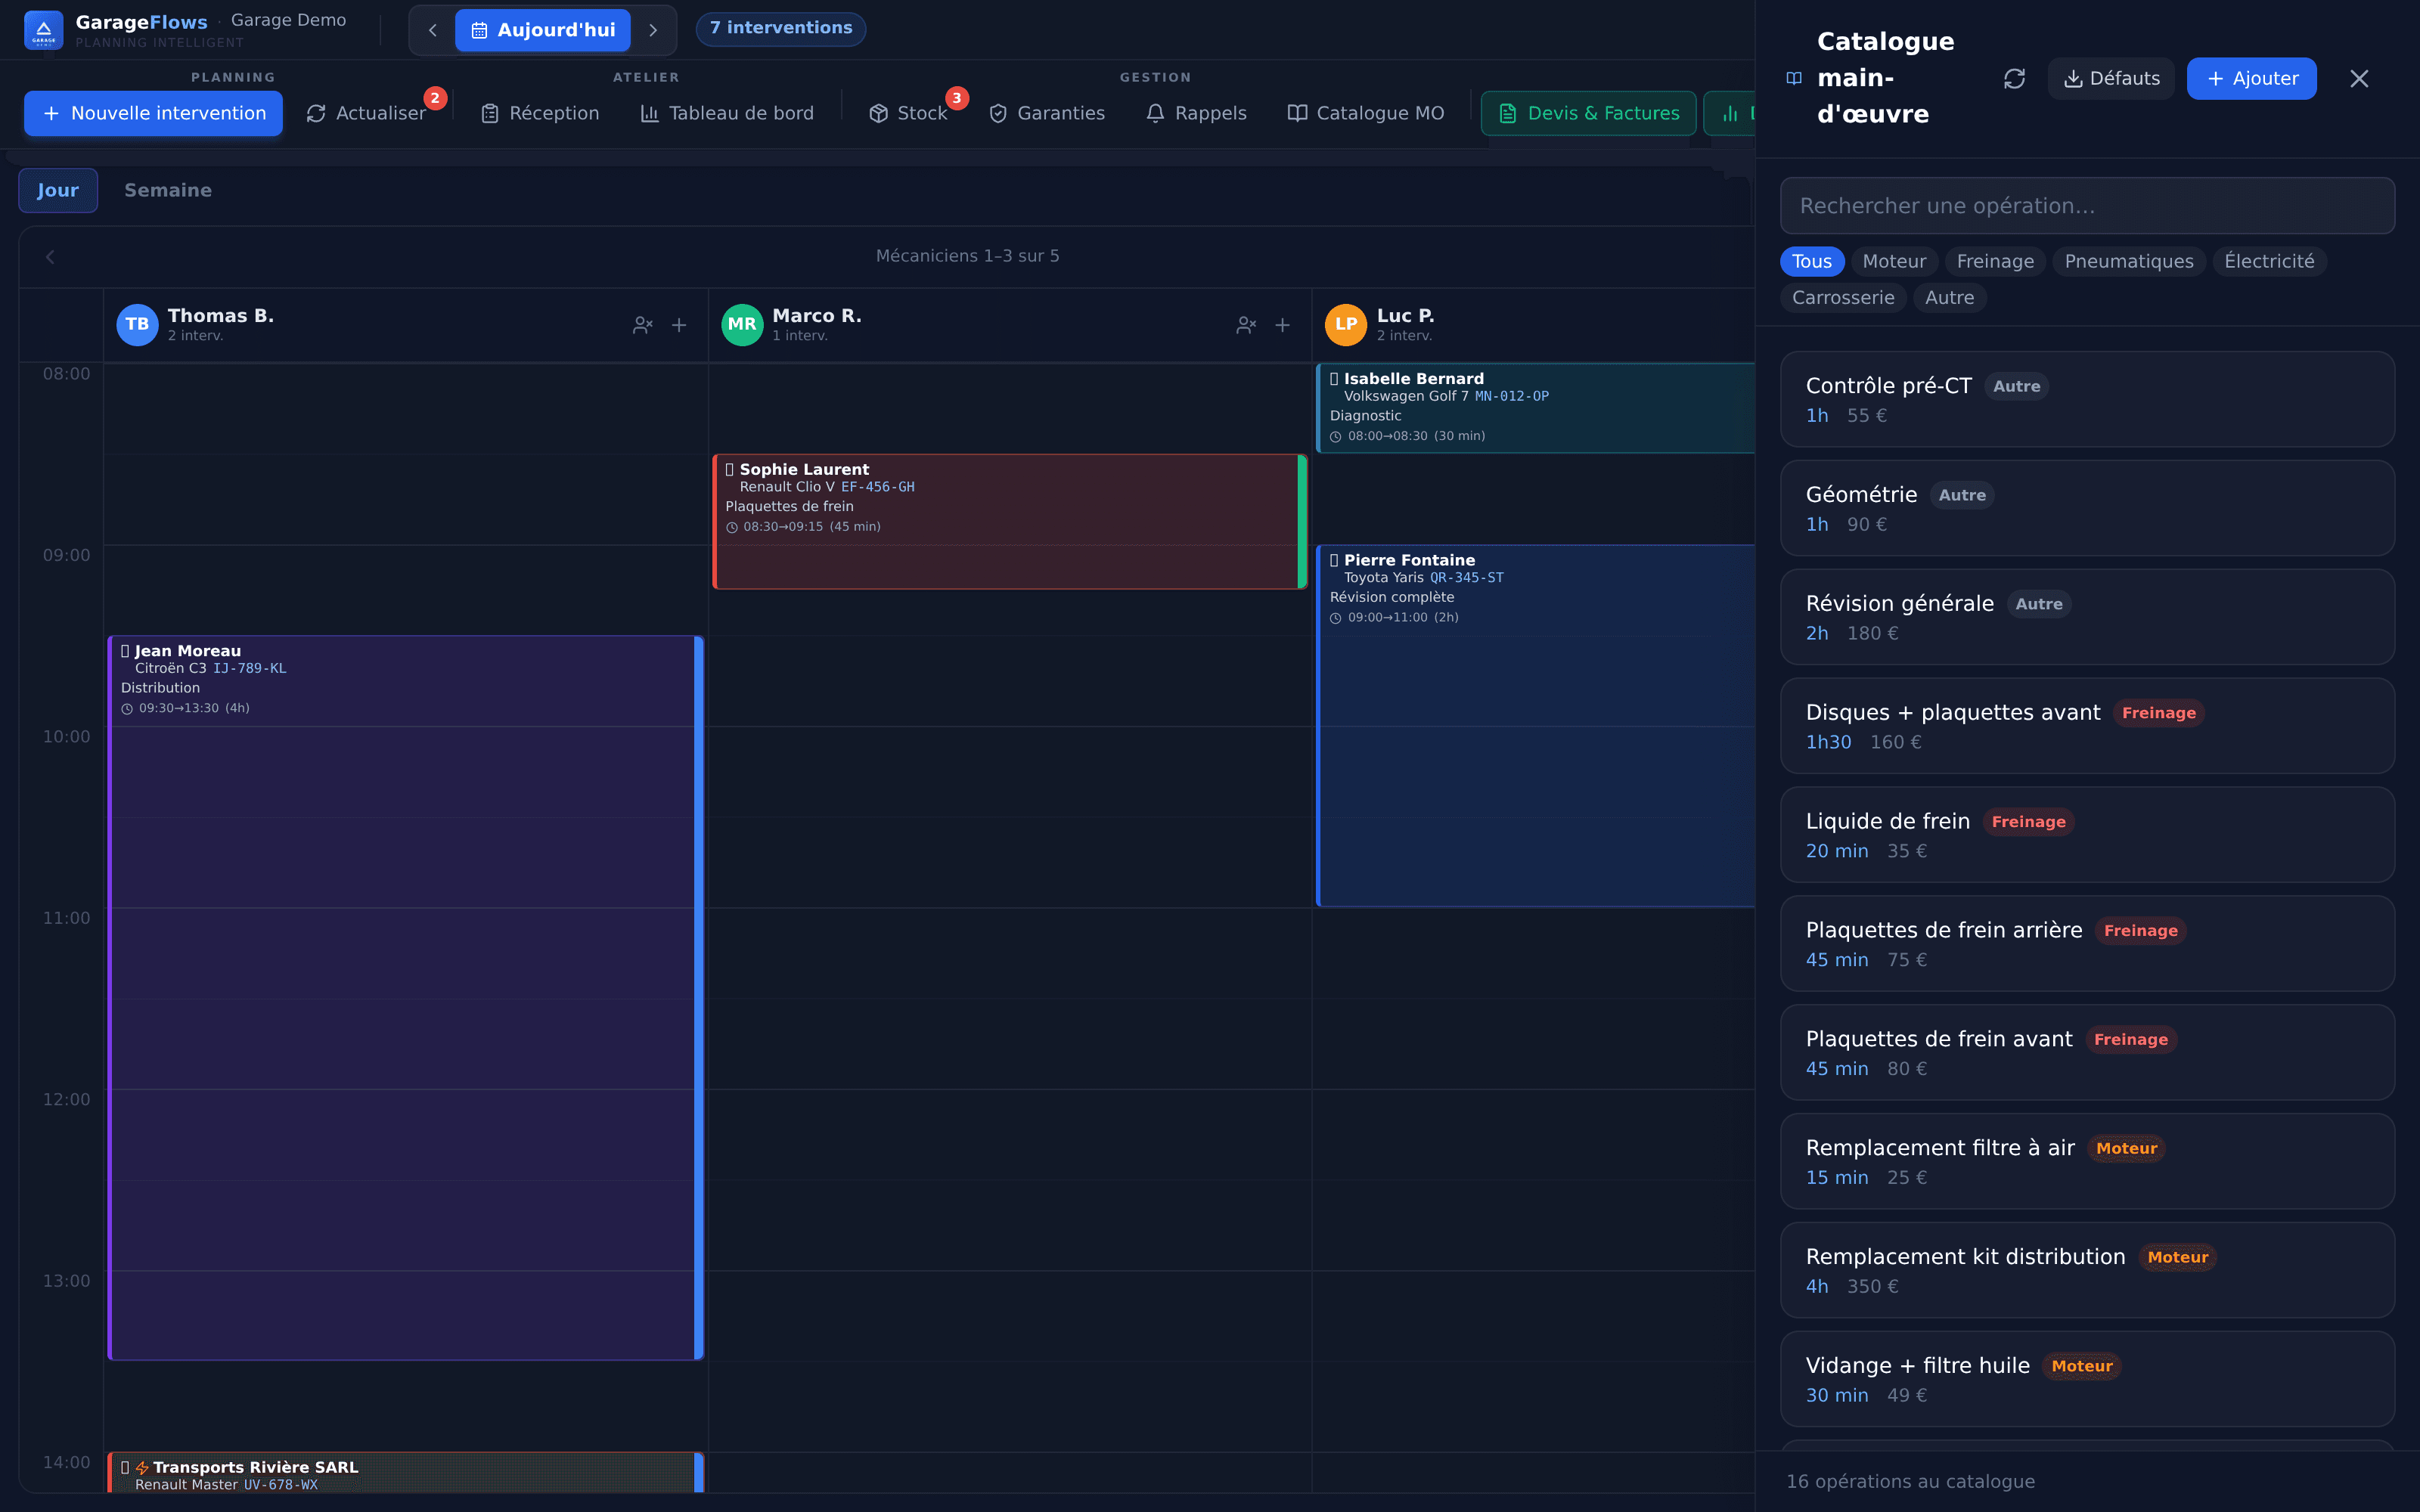Filter catalogue by Moteur

coord(1894,261)
